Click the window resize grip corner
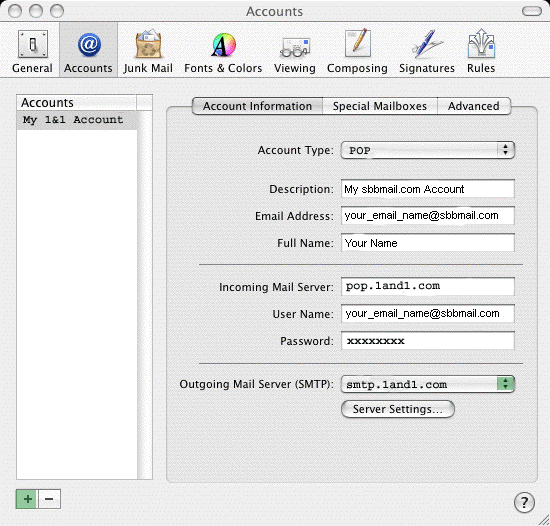Viewport: 550px width, 526px height. point(544,520)
